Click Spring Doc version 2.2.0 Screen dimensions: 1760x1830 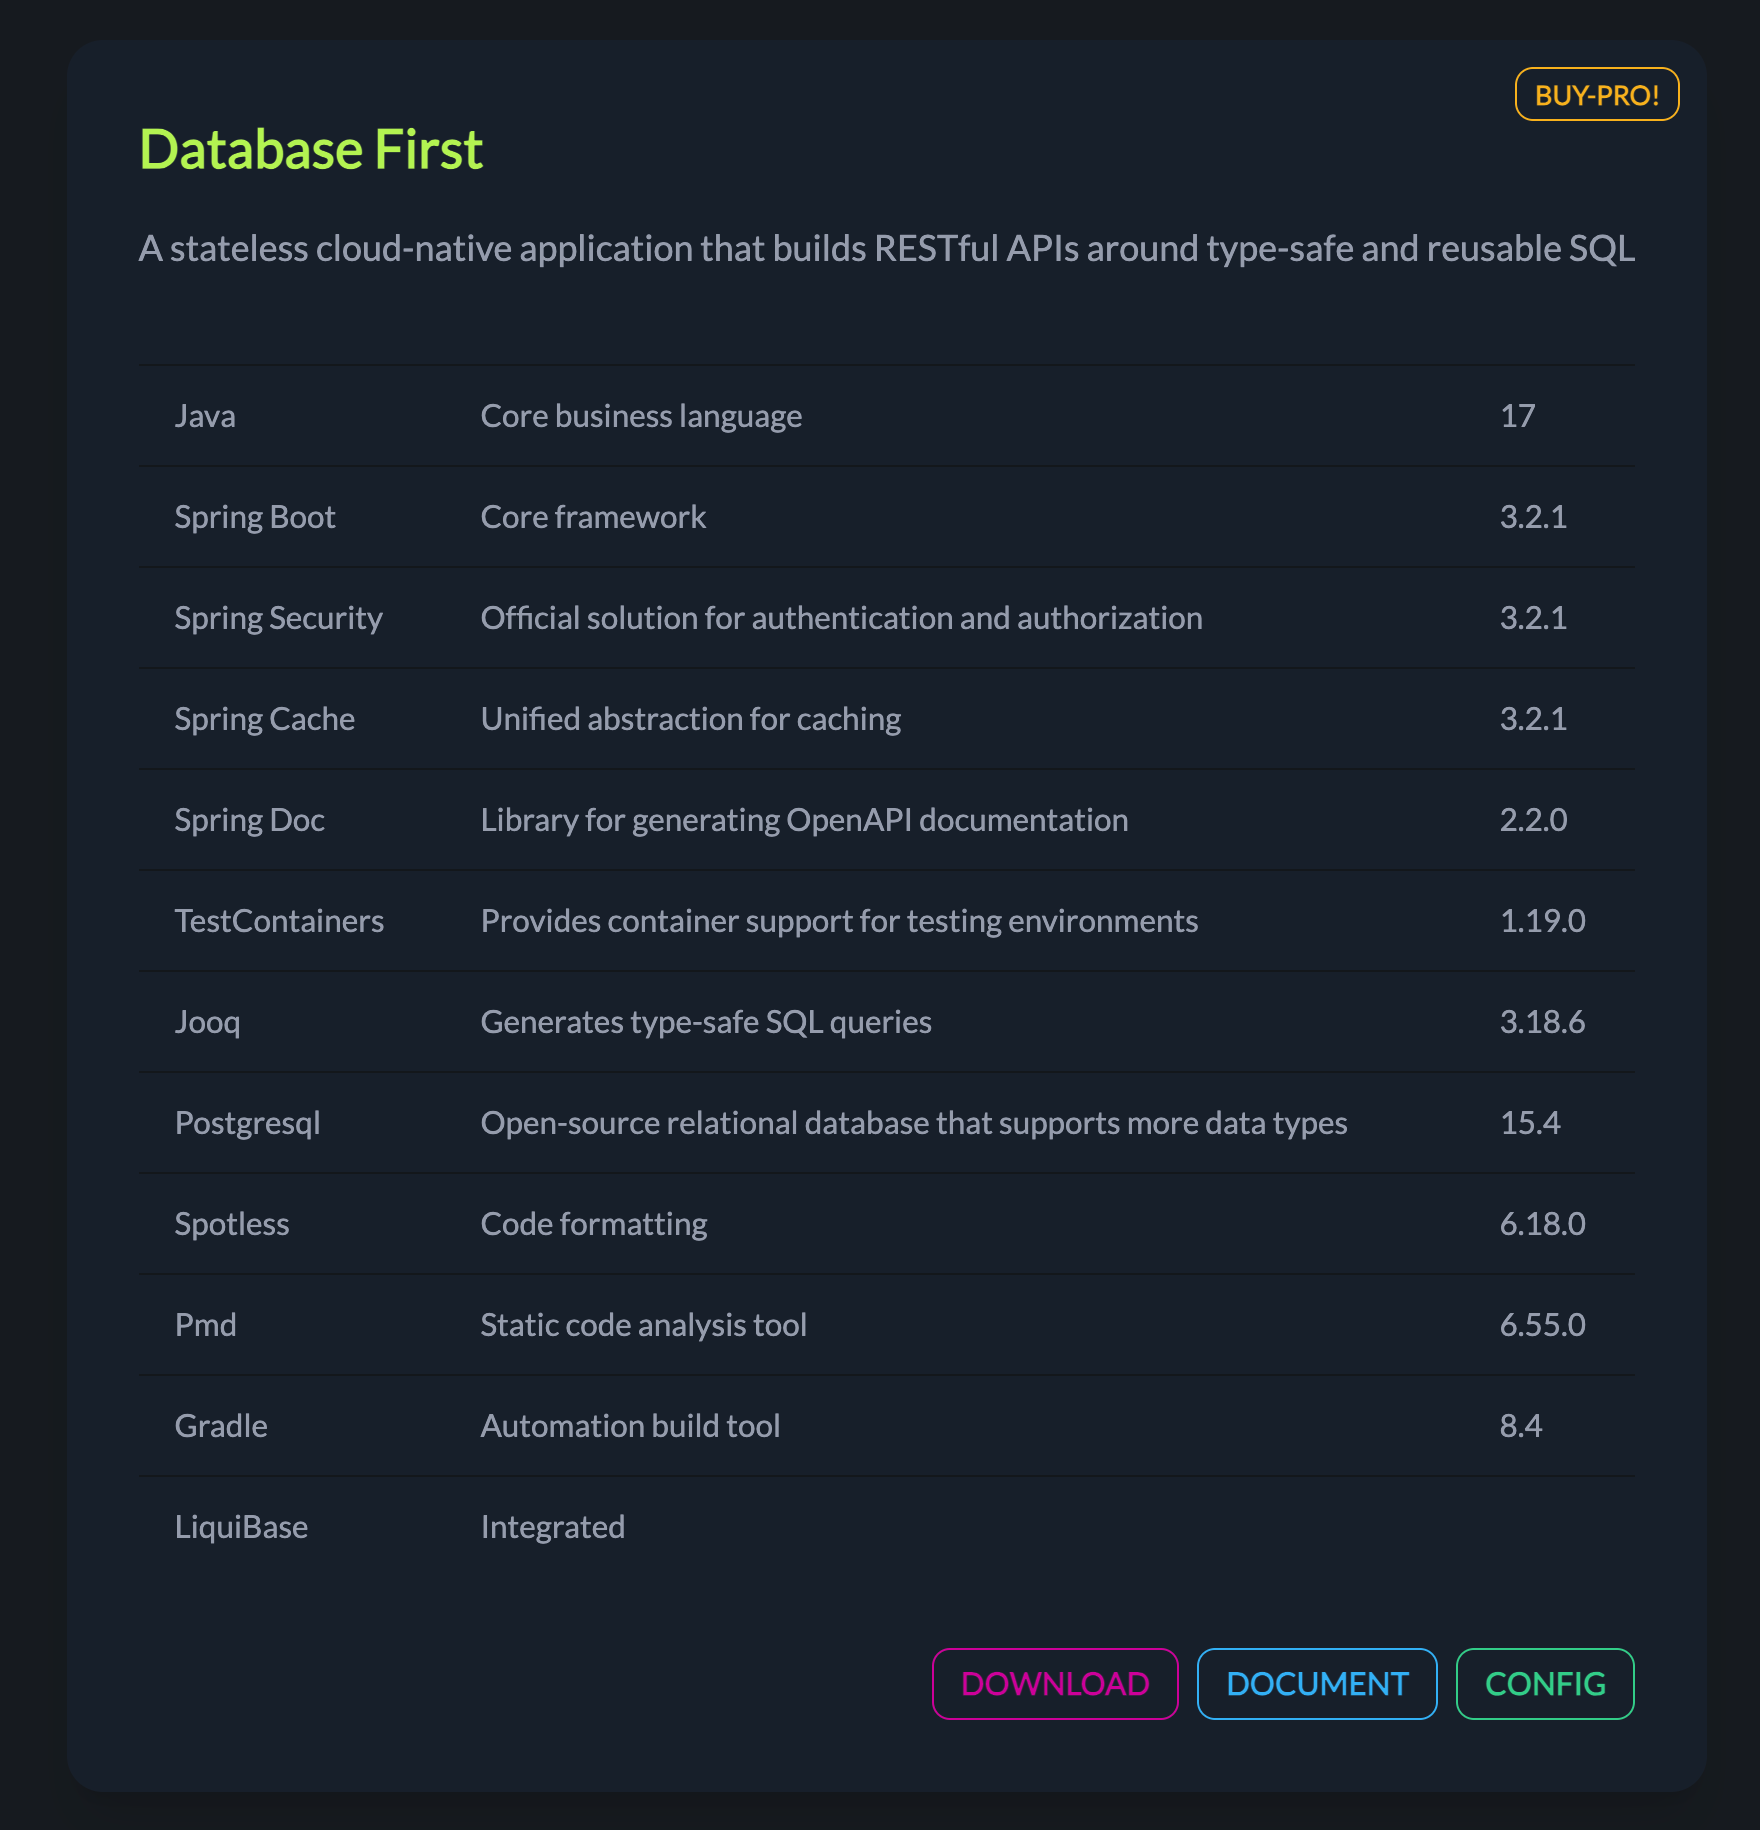point(1533,820)
